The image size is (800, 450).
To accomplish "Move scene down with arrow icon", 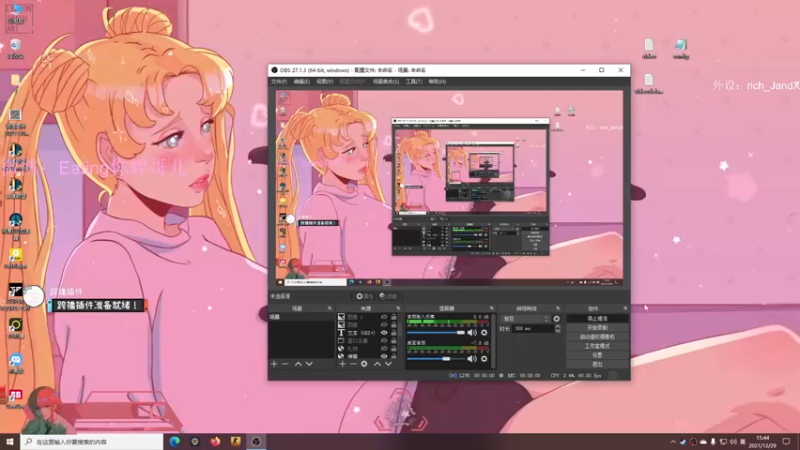I will coord(309,364).
